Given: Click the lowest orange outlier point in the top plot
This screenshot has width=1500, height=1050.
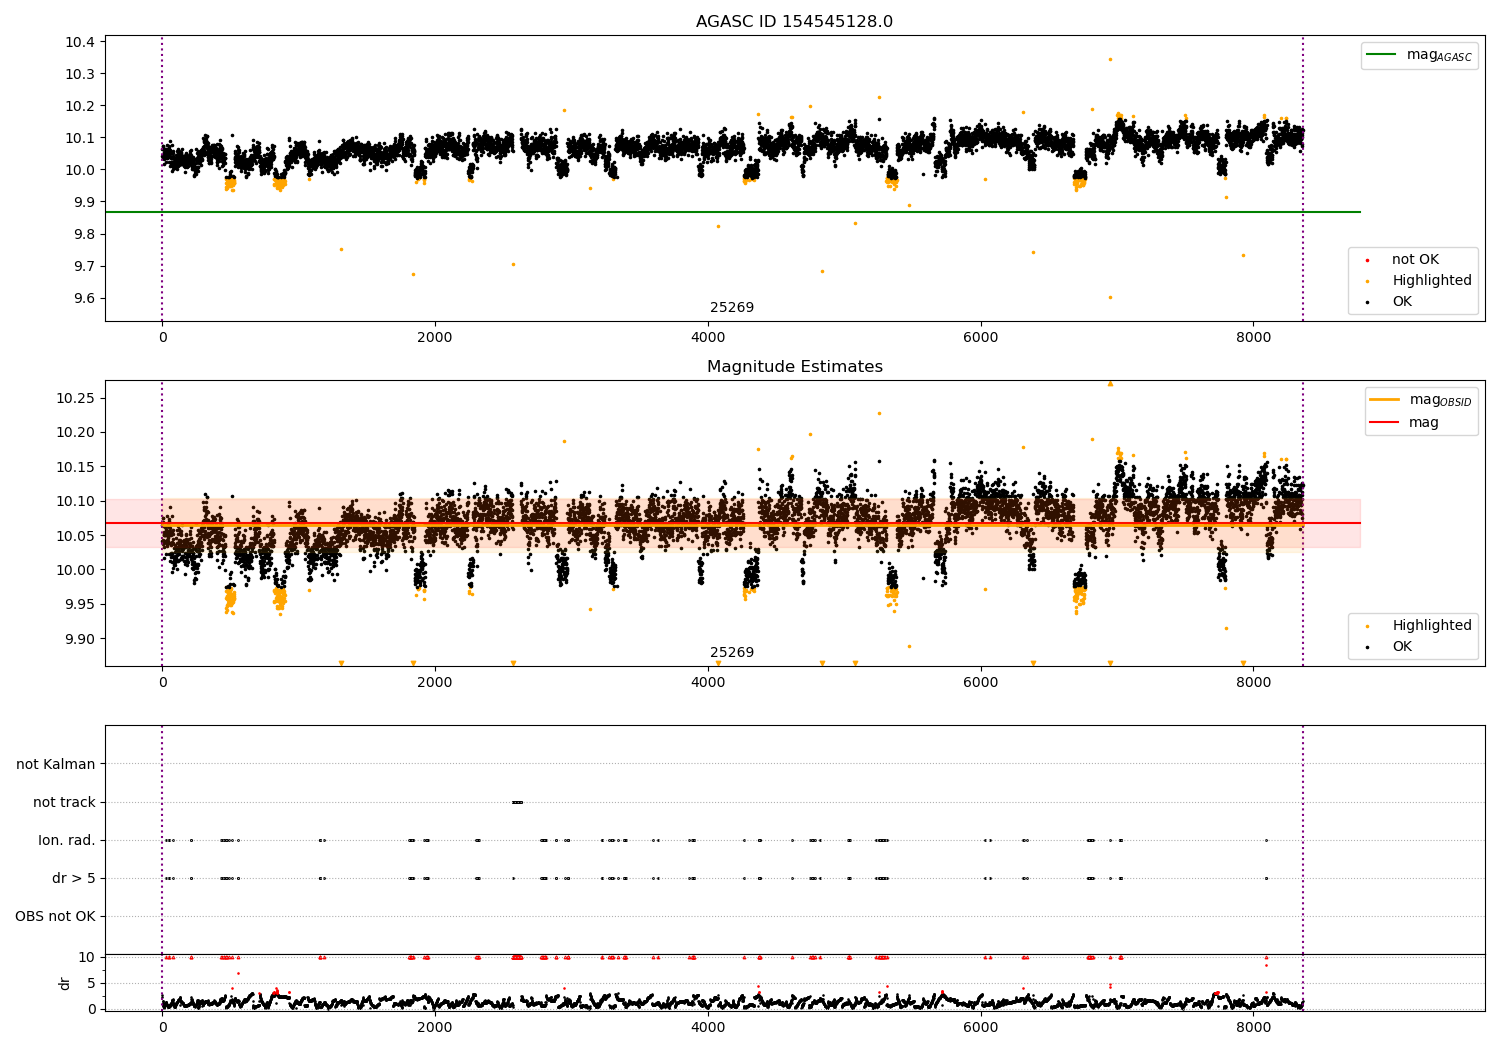Looking at the screenshot, I should coord(1110,297).
